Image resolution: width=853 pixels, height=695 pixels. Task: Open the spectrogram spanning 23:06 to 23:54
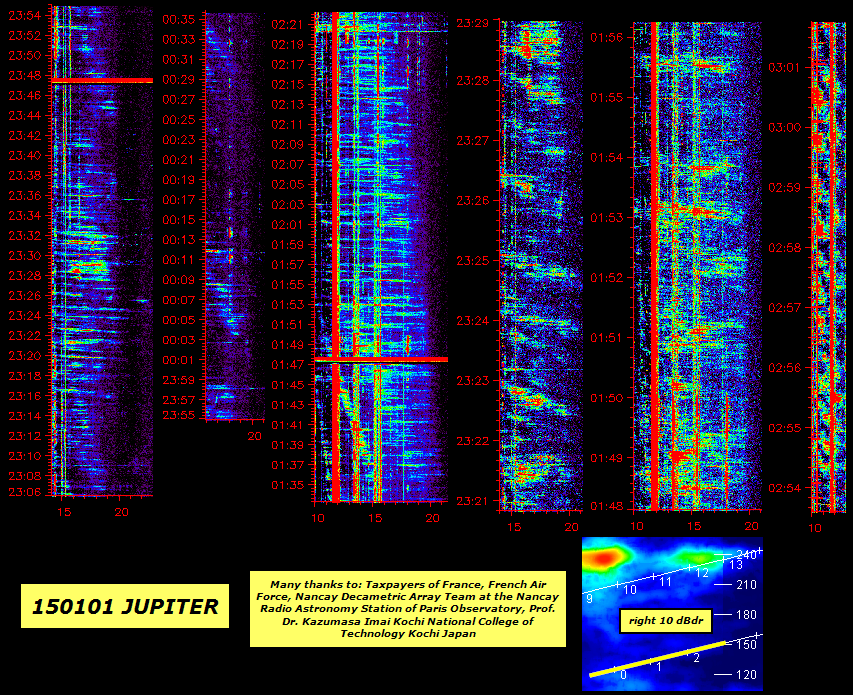(102, 251)
